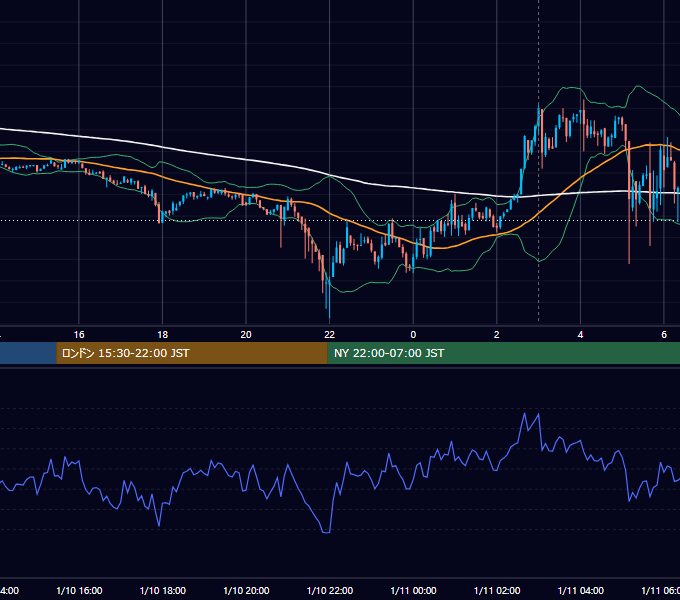Screen dimensions: 680x600
Task: Click the 6 hour axis label
Action: 664,334
